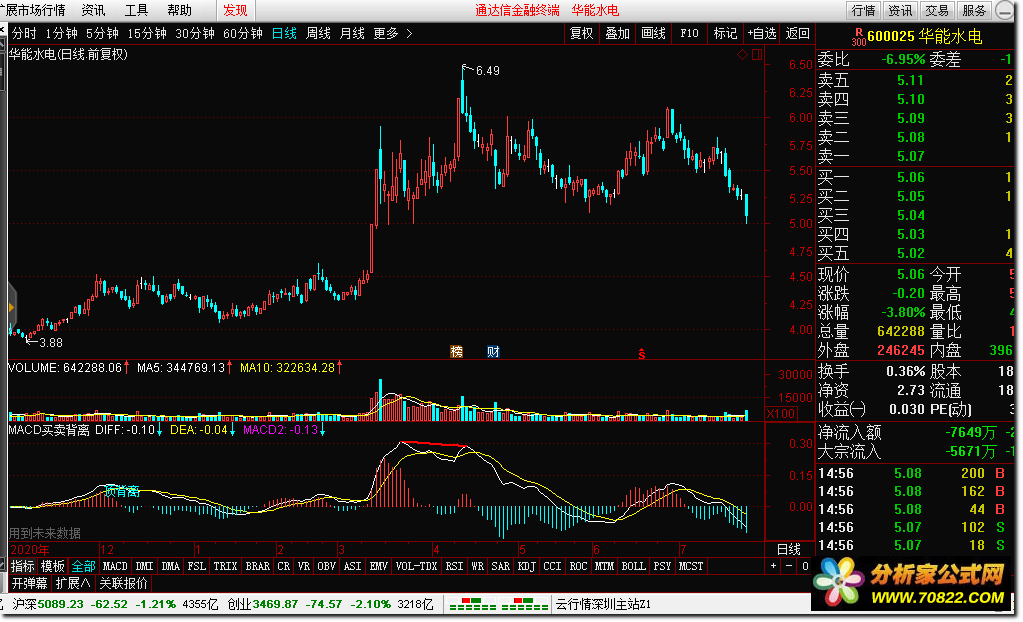Select the BRAR indicator
Viewport: 1023px width, 622px height.
click(x=257, y=566)
